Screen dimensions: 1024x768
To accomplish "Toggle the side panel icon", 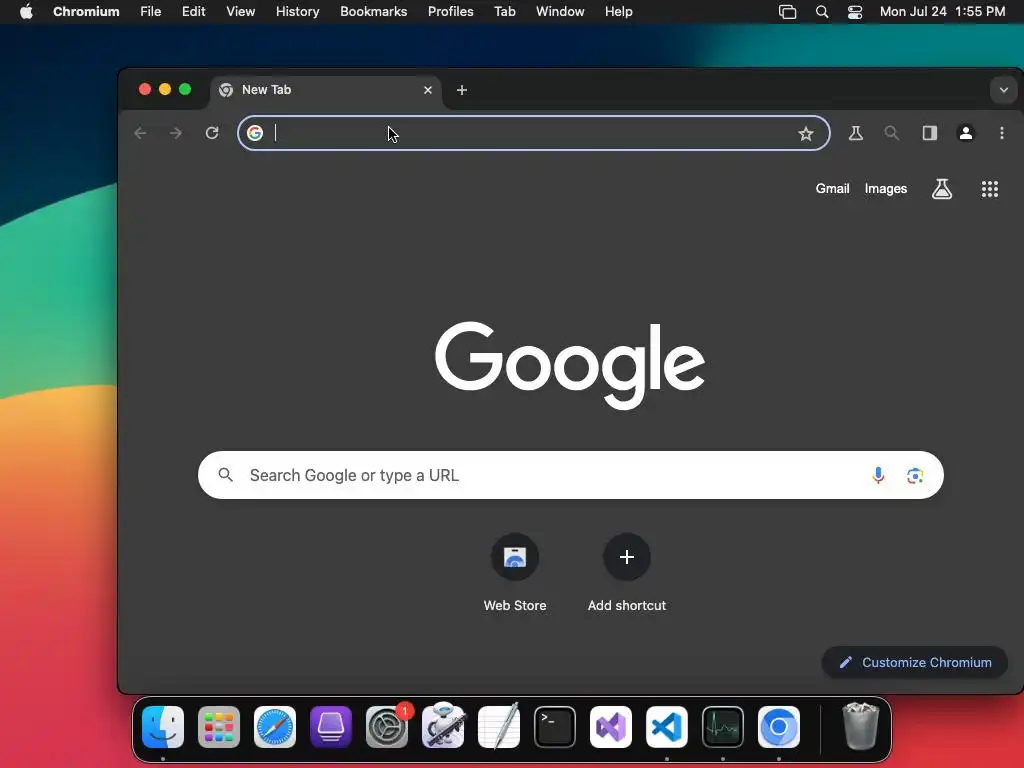I will [x=929, y=133].
